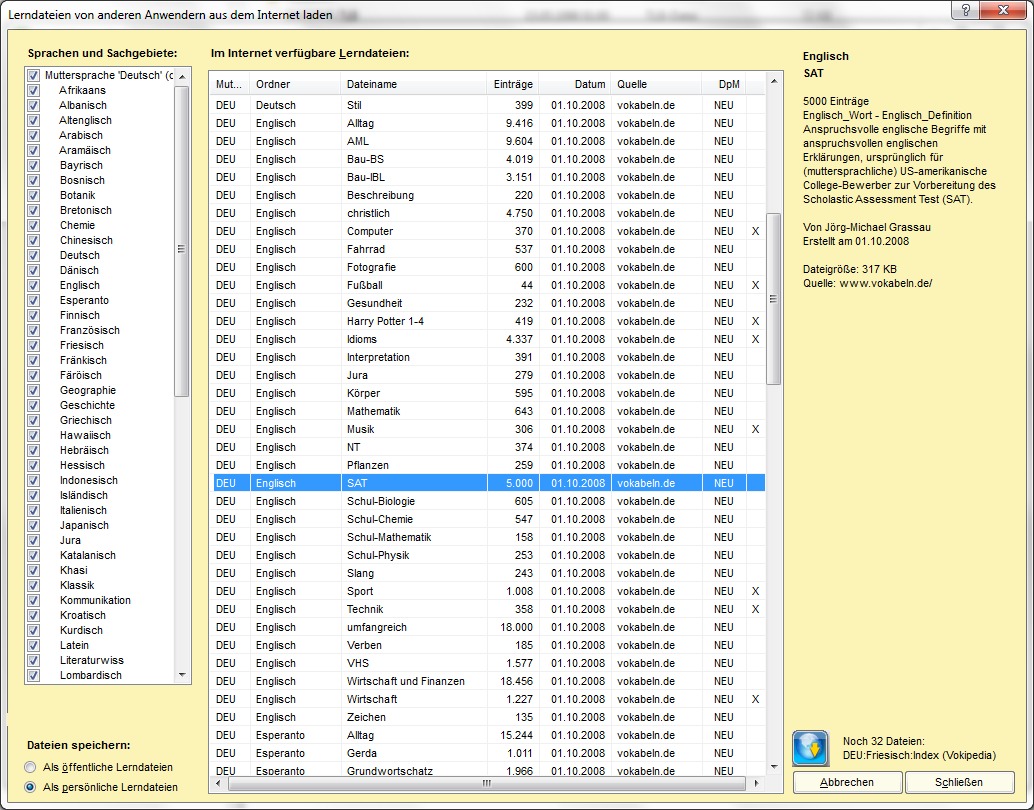Screen dimensions: 1034x810
Task: Toggle the Japanisch checkbox
Action: (x=34, y=526)
